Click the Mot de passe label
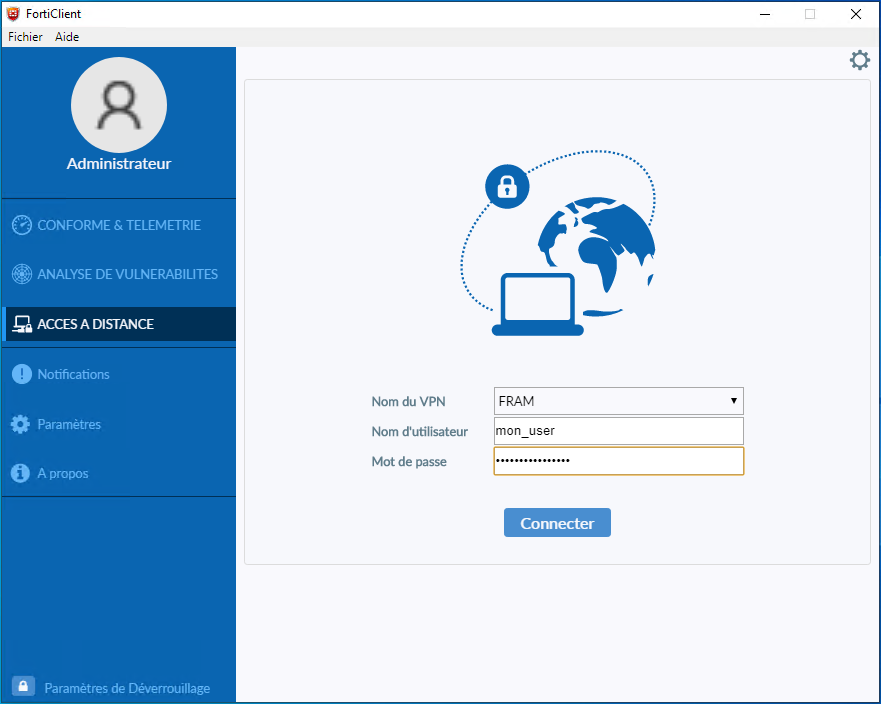This screenshot has width=881, height=704. (x=409, y=462)
